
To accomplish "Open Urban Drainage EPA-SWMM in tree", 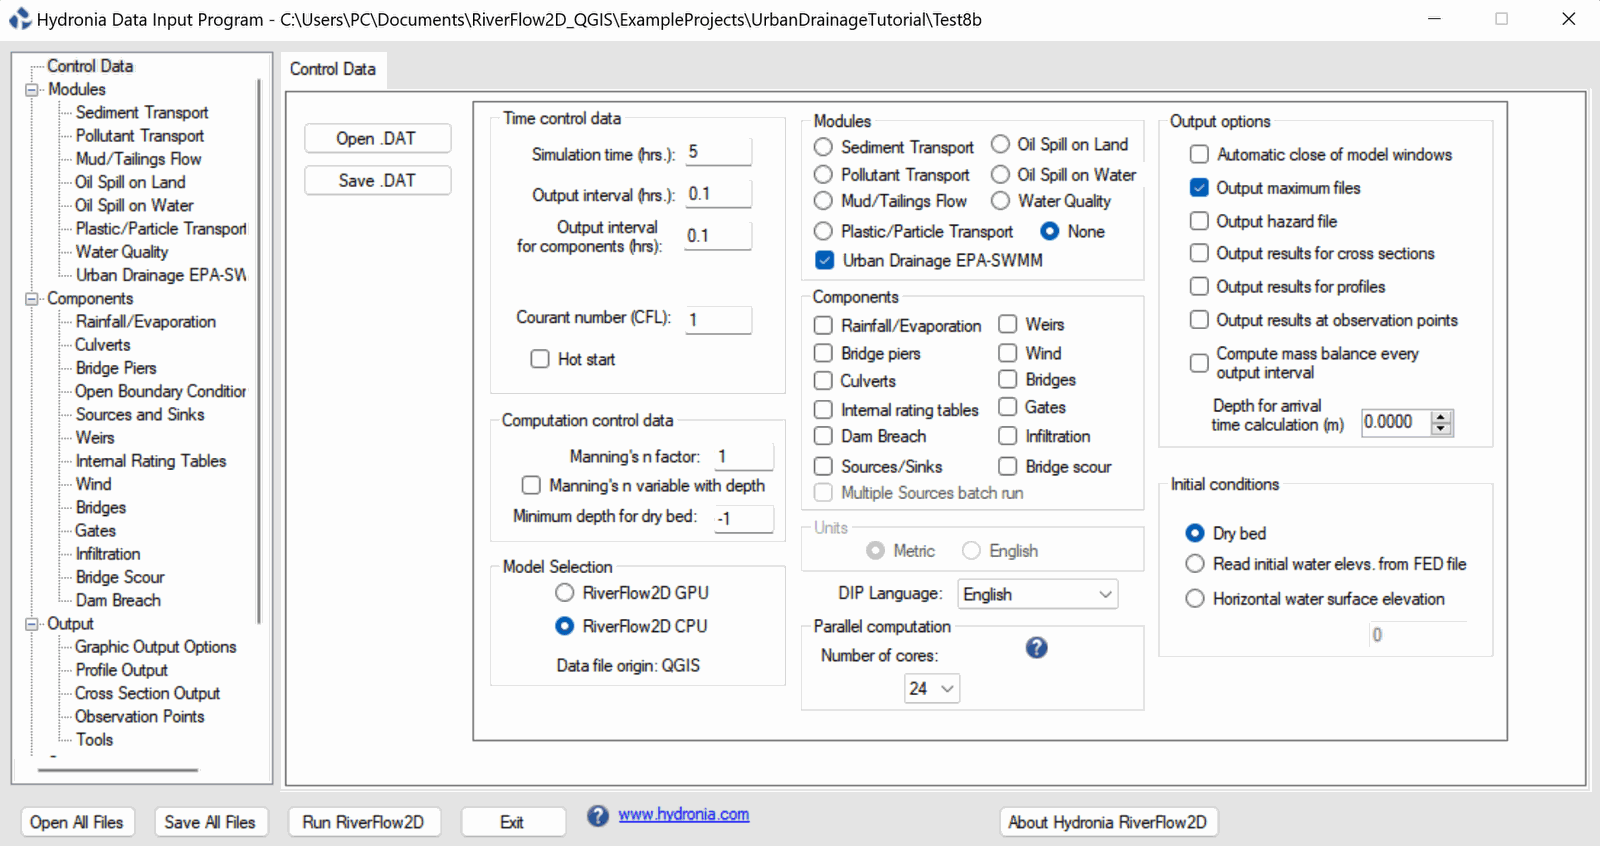I will (160, 275).
